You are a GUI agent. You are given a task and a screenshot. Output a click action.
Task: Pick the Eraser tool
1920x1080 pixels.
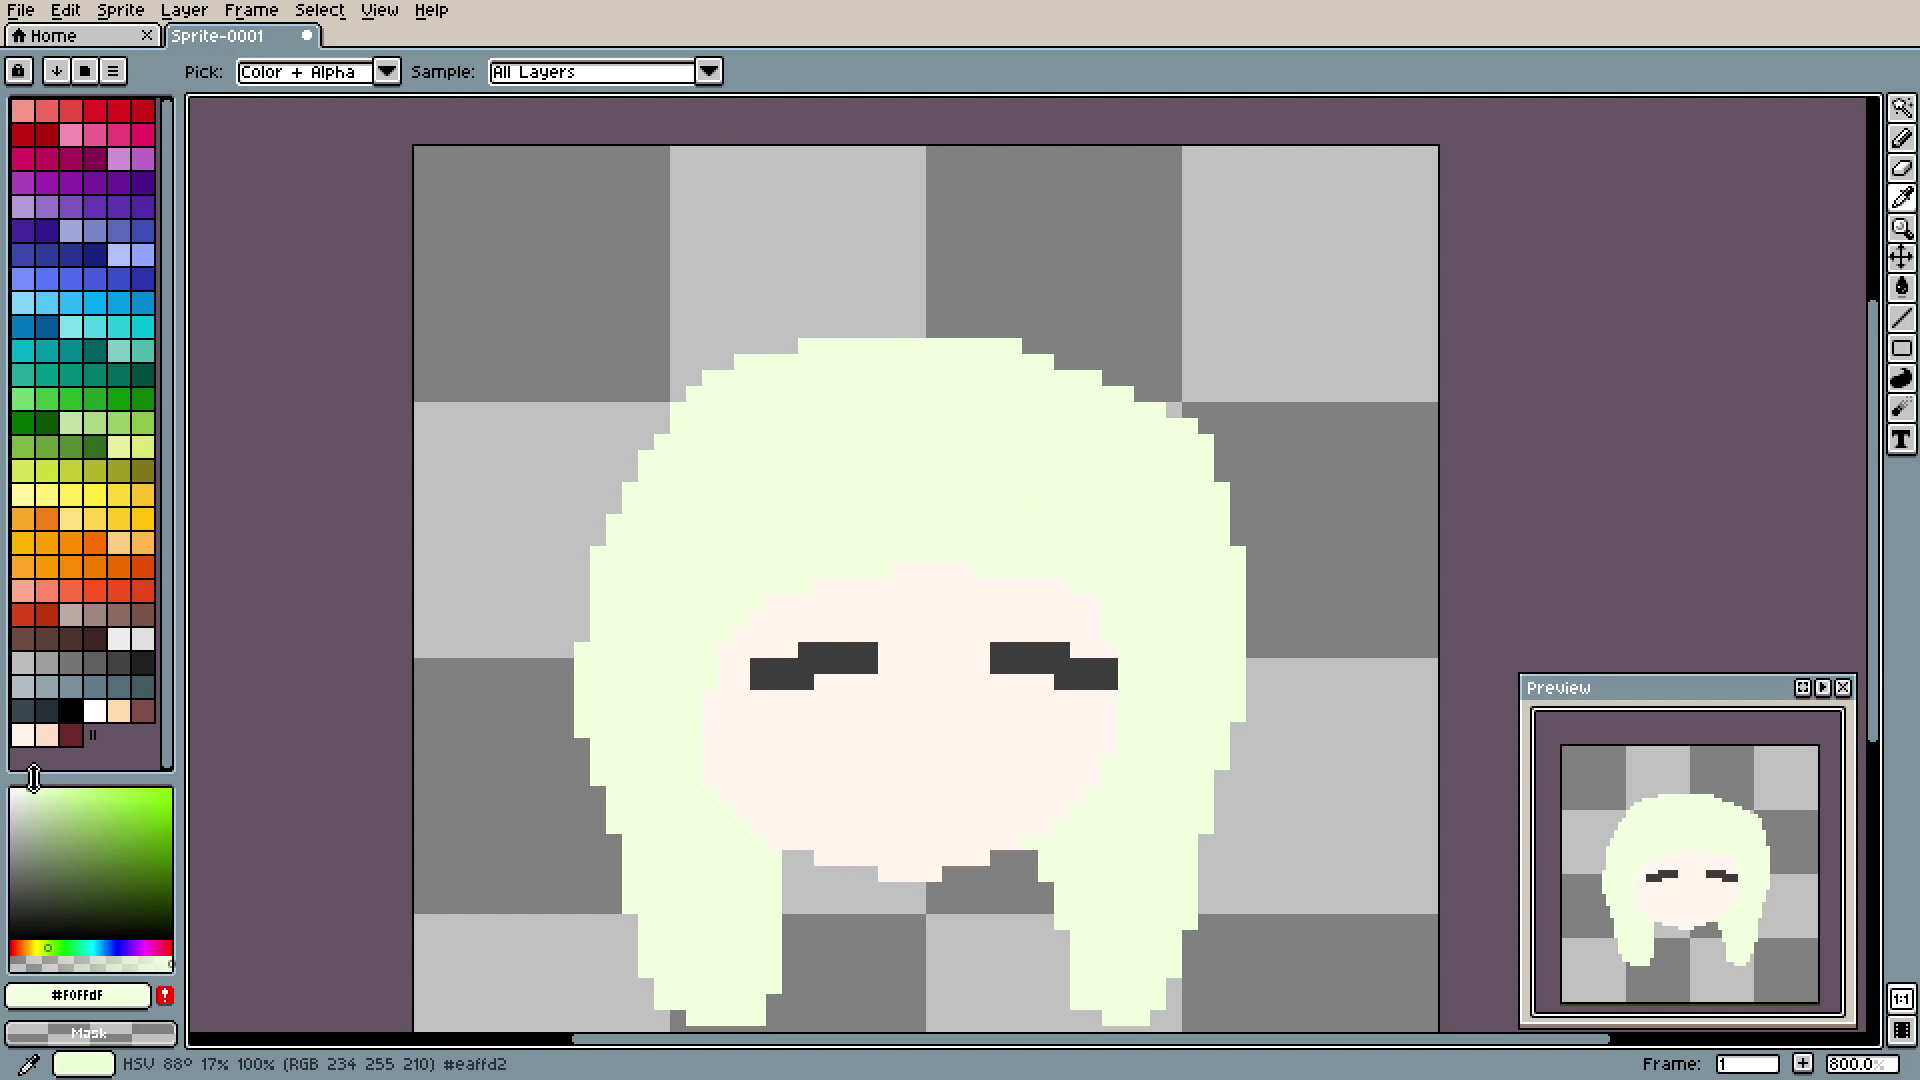pos(1901,168)
